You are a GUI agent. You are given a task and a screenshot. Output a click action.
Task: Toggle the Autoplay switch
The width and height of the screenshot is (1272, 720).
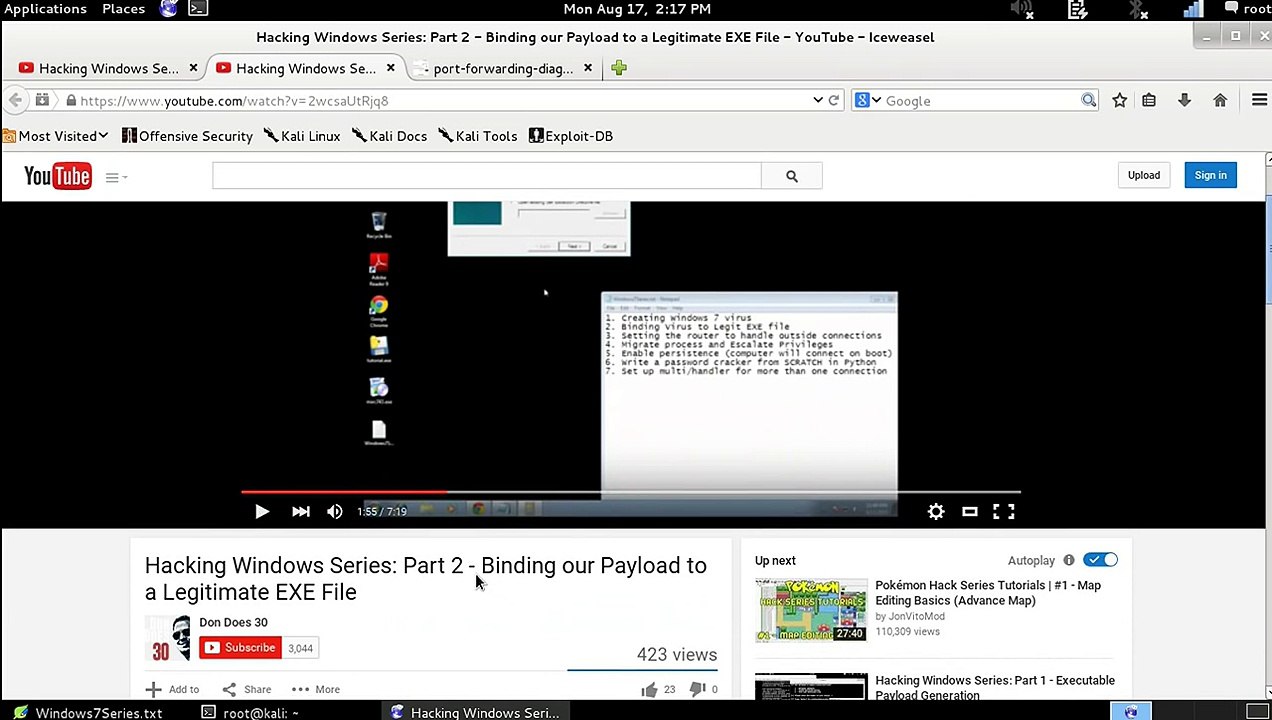(1100, 560)
